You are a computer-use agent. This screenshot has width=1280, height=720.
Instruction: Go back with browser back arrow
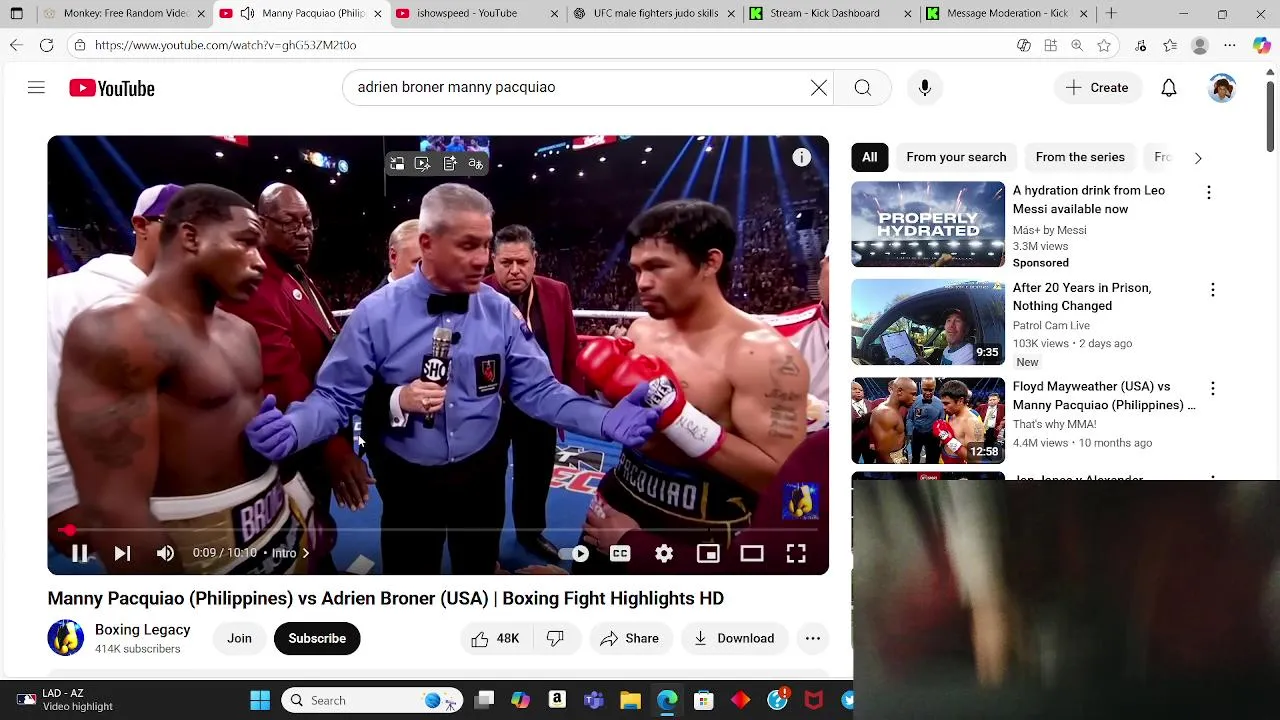(16, 45)
